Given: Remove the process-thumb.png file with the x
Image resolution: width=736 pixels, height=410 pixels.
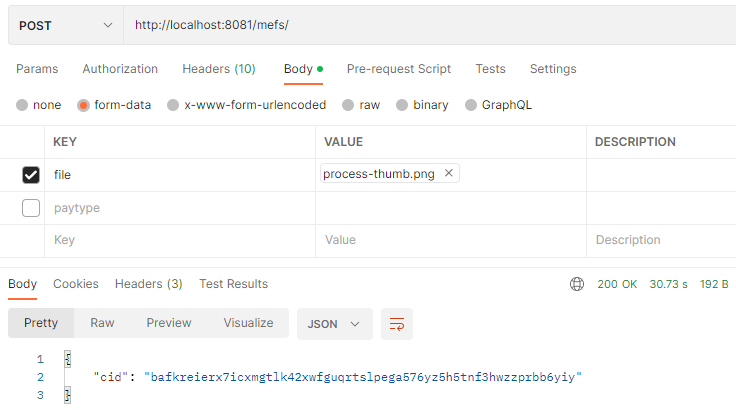Looking at the screenshot, I should point(449,173).
